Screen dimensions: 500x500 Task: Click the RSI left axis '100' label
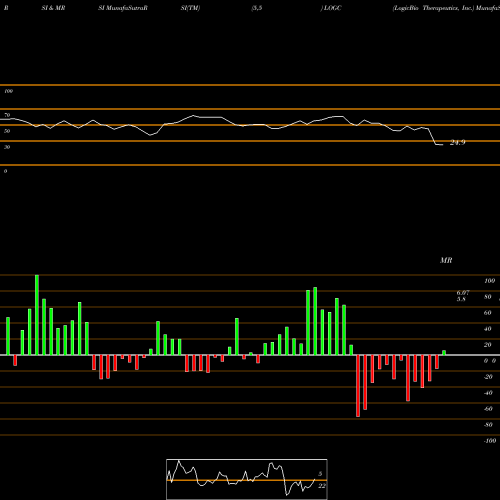tap(8, 91)
